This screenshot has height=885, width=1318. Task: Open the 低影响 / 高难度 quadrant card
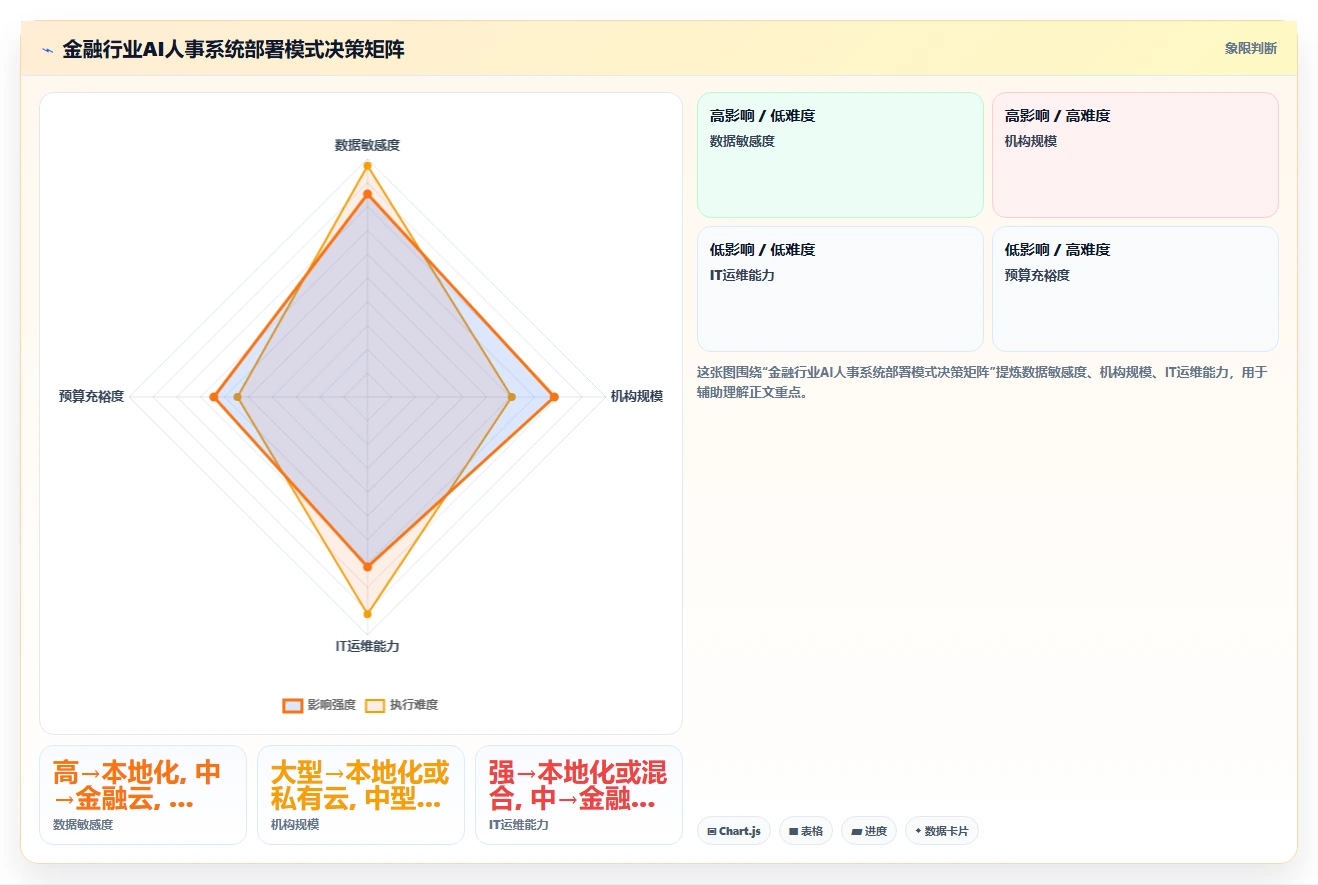pyautogui.click(x=1135, y=289)
